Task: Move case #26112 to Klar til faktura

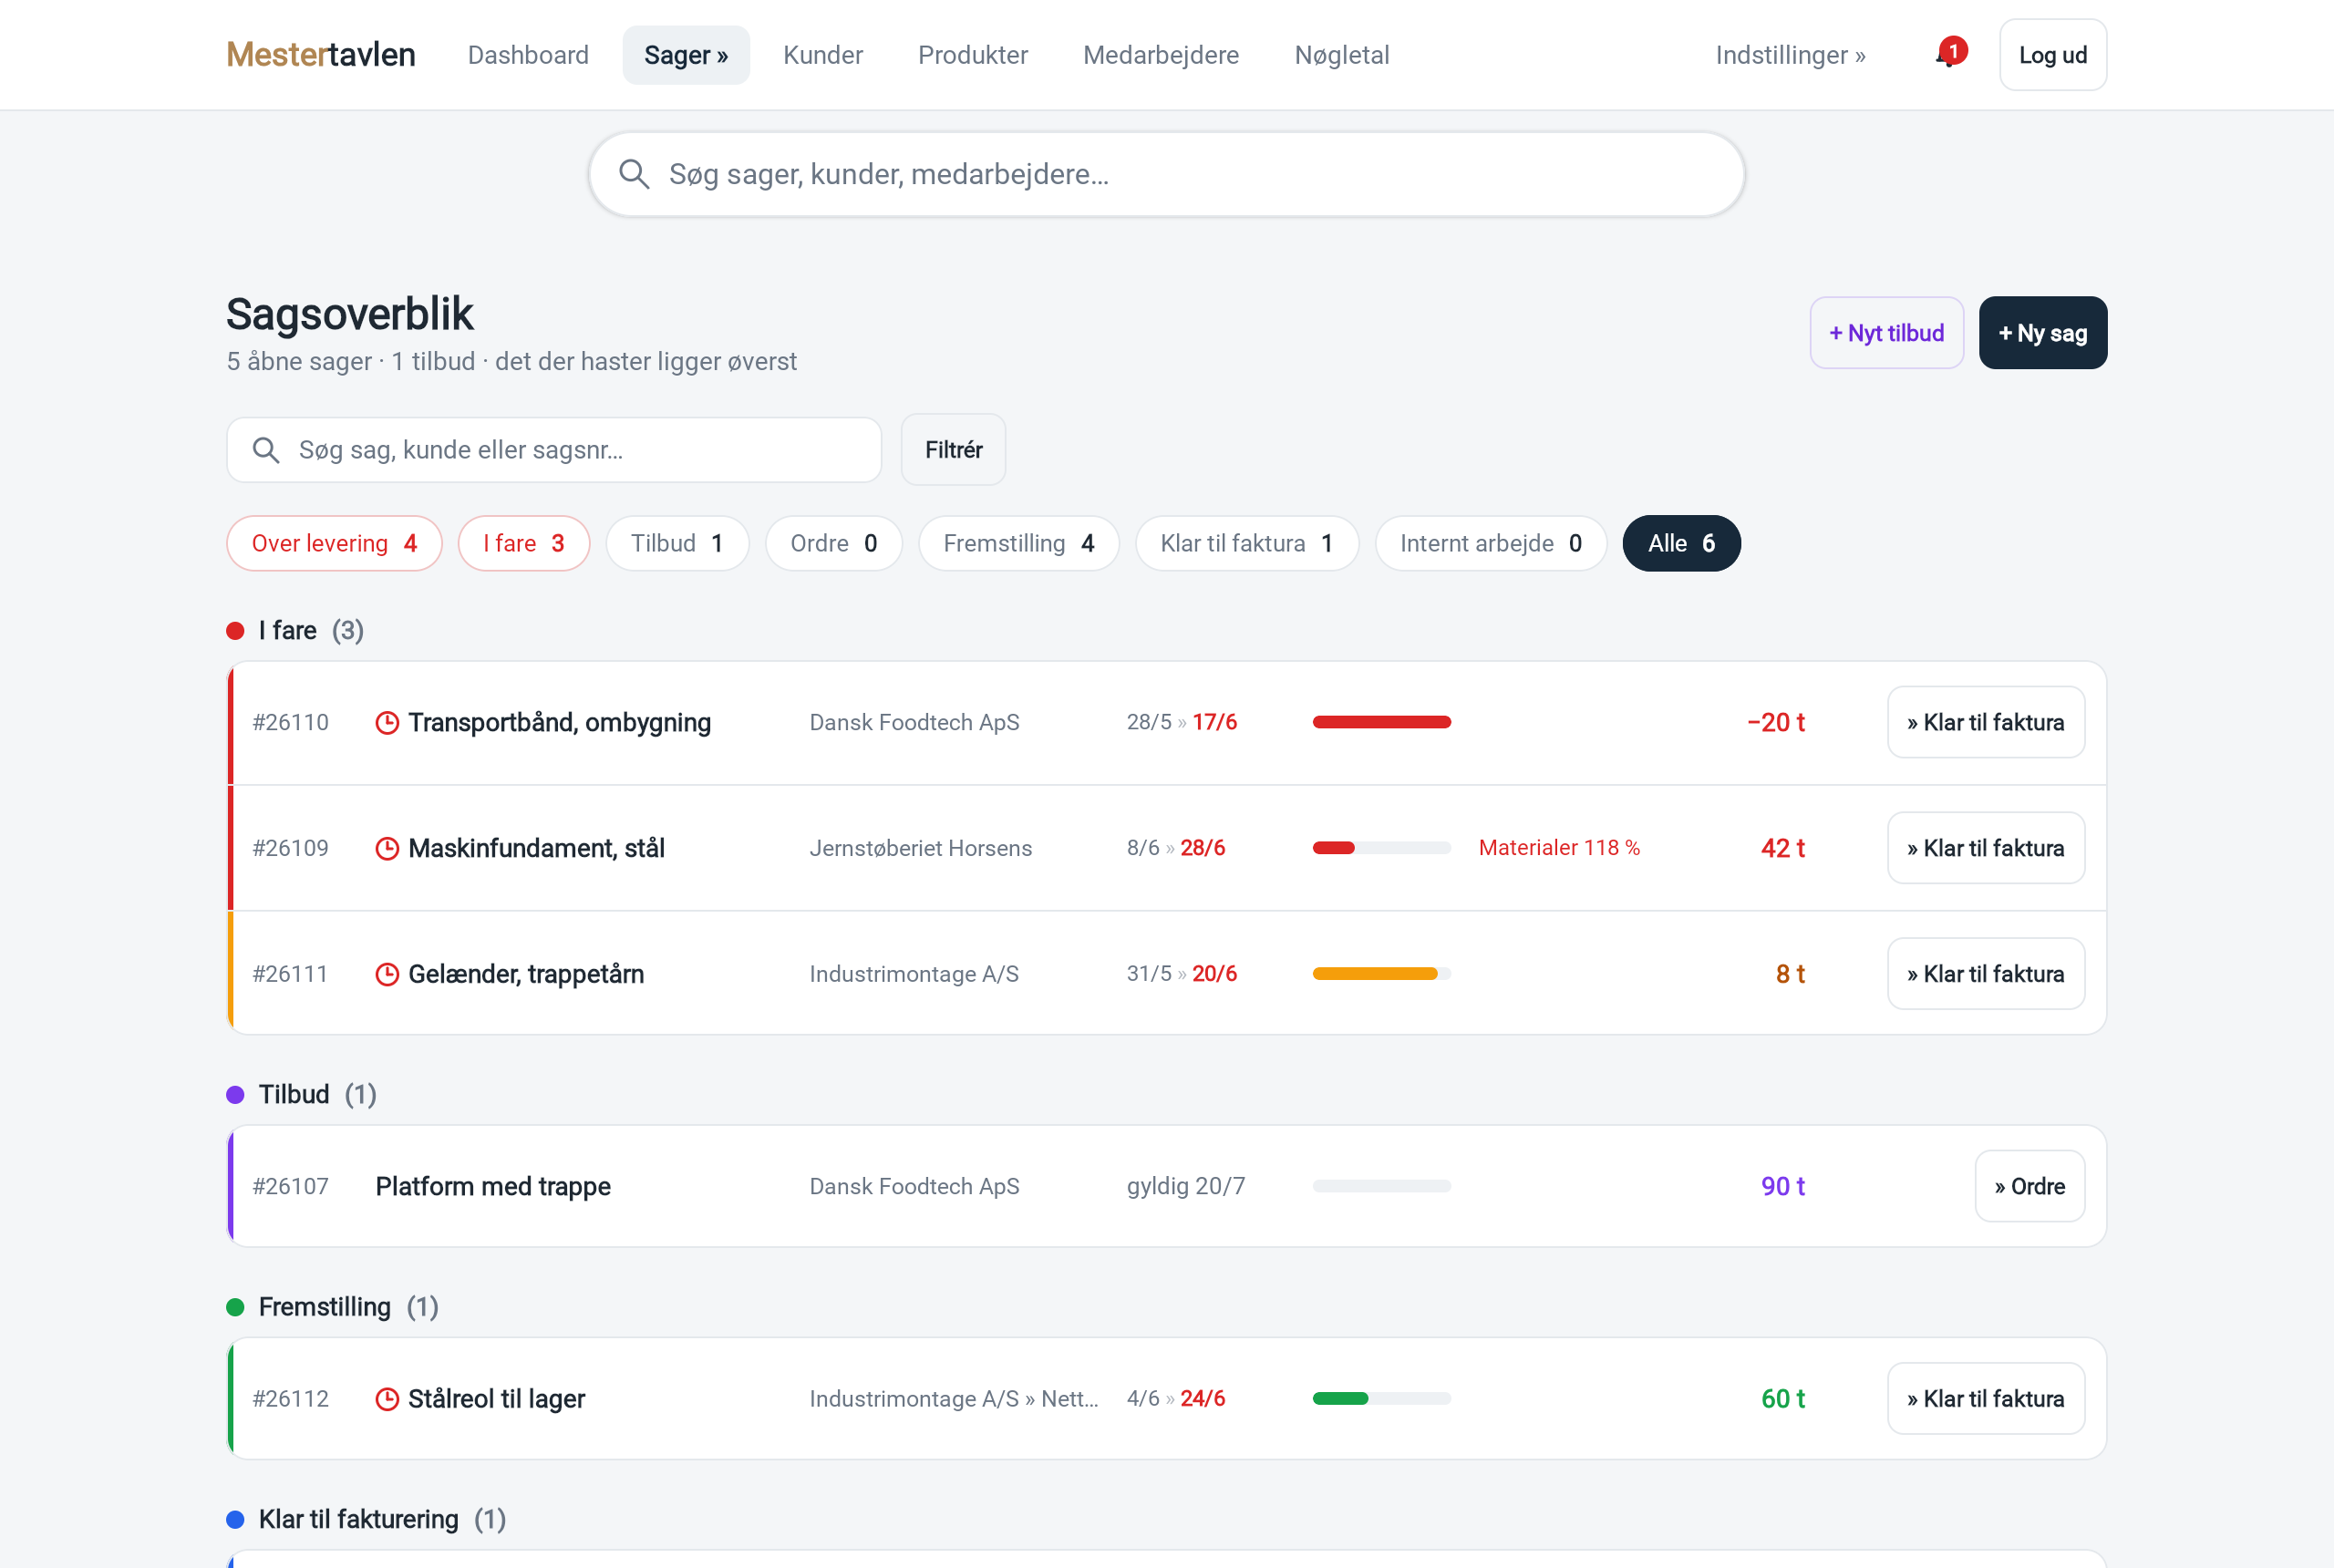Action: tap(1986, 1399)
